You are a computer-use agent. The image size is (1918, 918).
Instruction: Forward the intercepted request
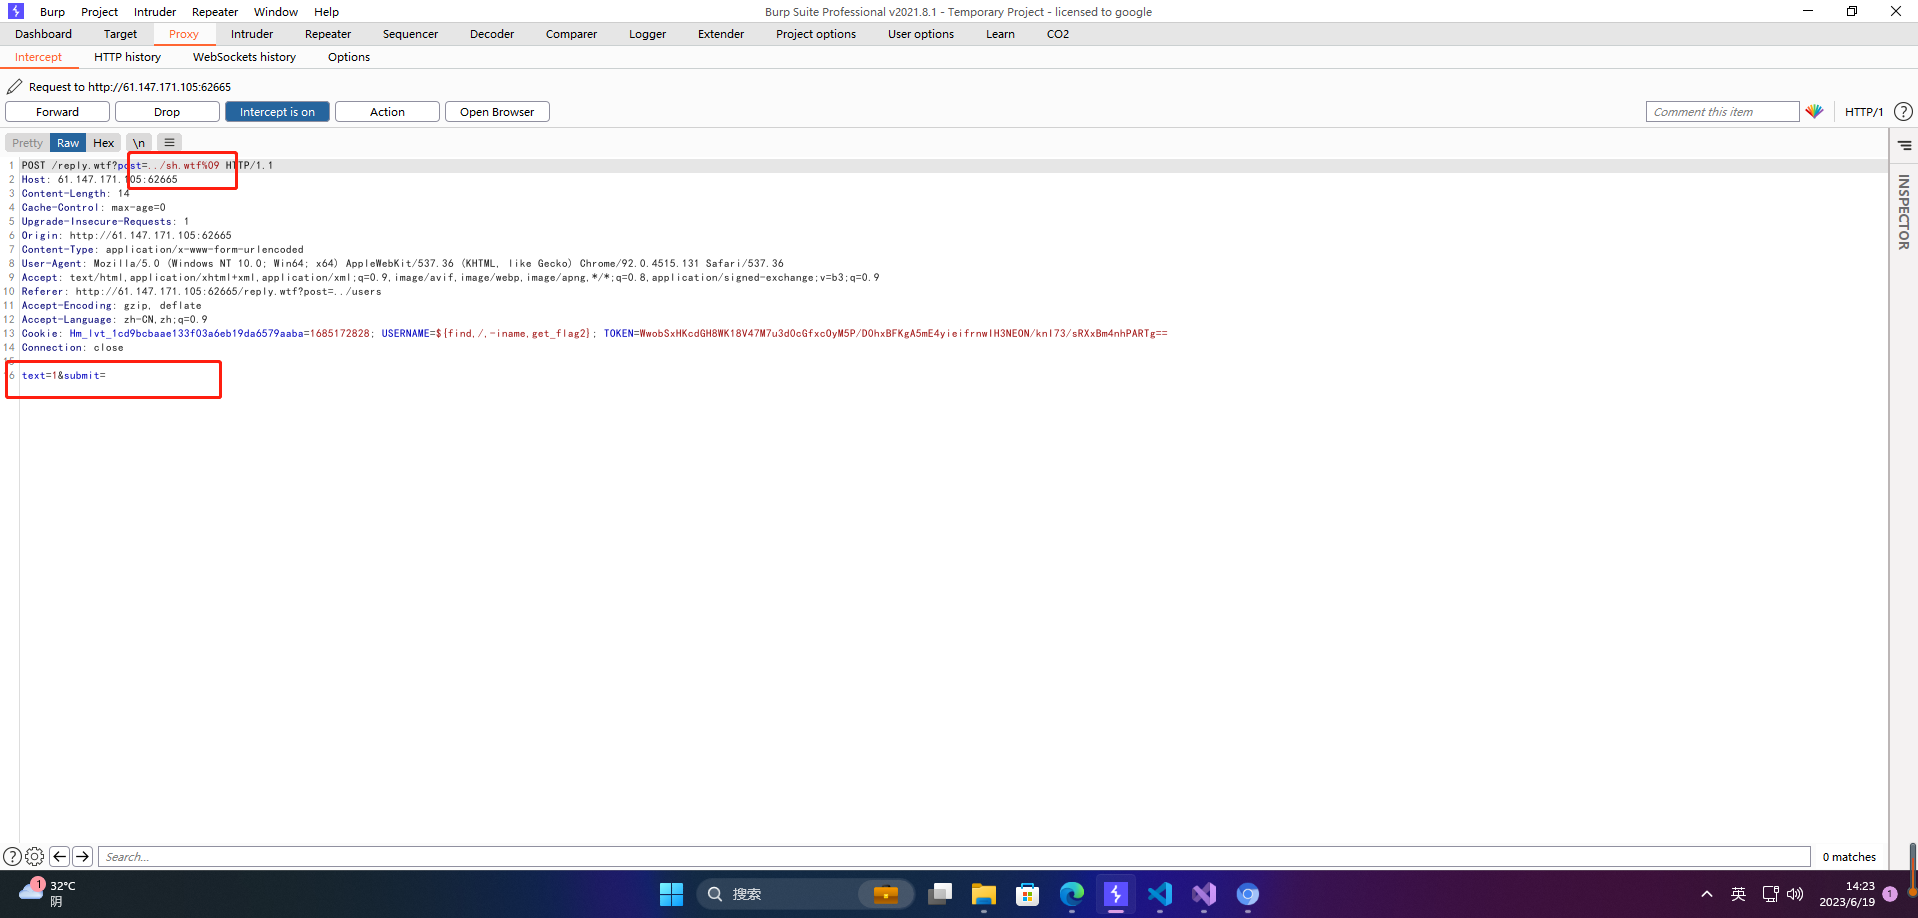57,112
